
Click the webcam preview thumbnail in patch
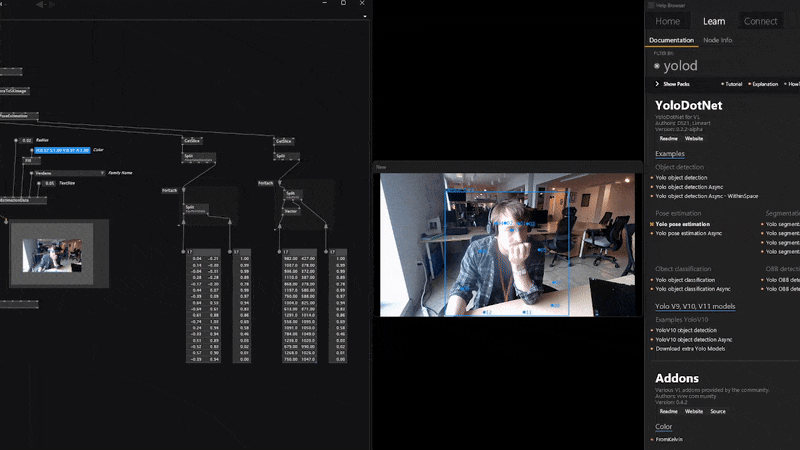[52, 256]
